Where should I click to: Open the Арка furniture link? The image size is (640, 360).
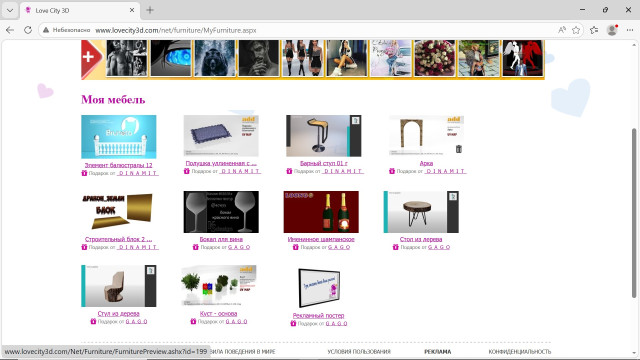pos(426,163)
